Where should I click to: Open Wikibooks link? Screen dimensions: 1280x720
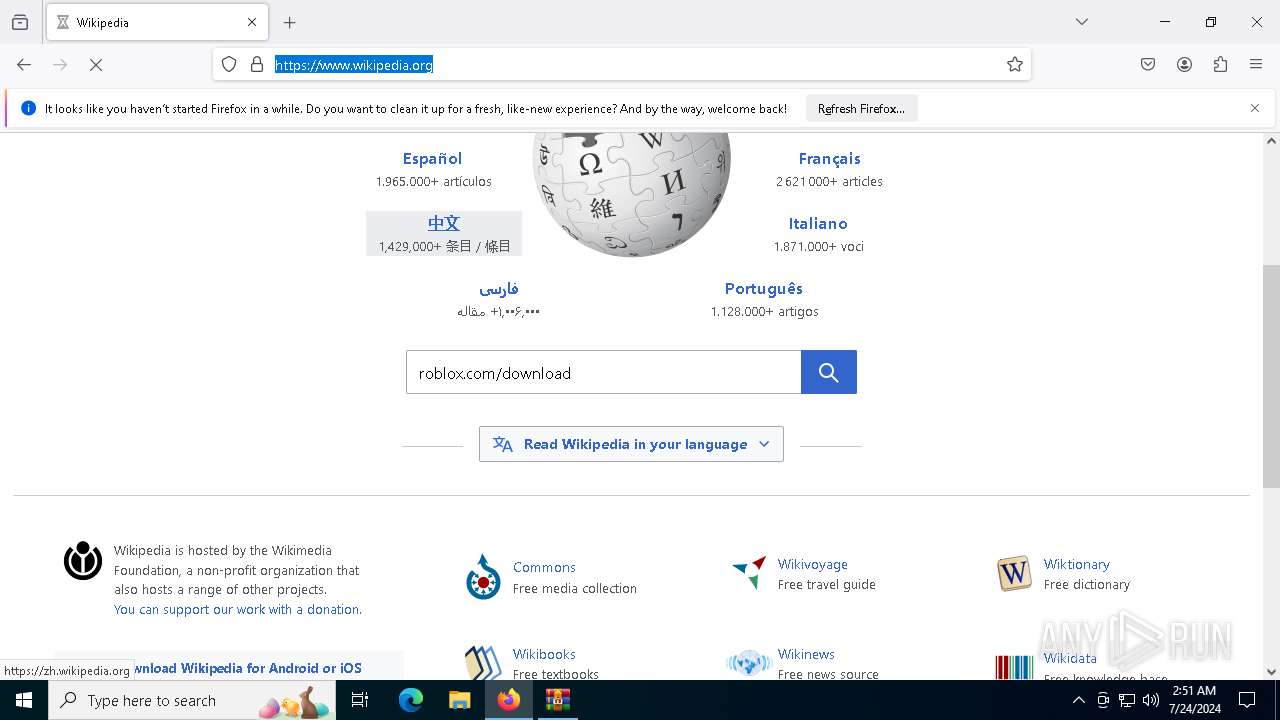(544, 654)
